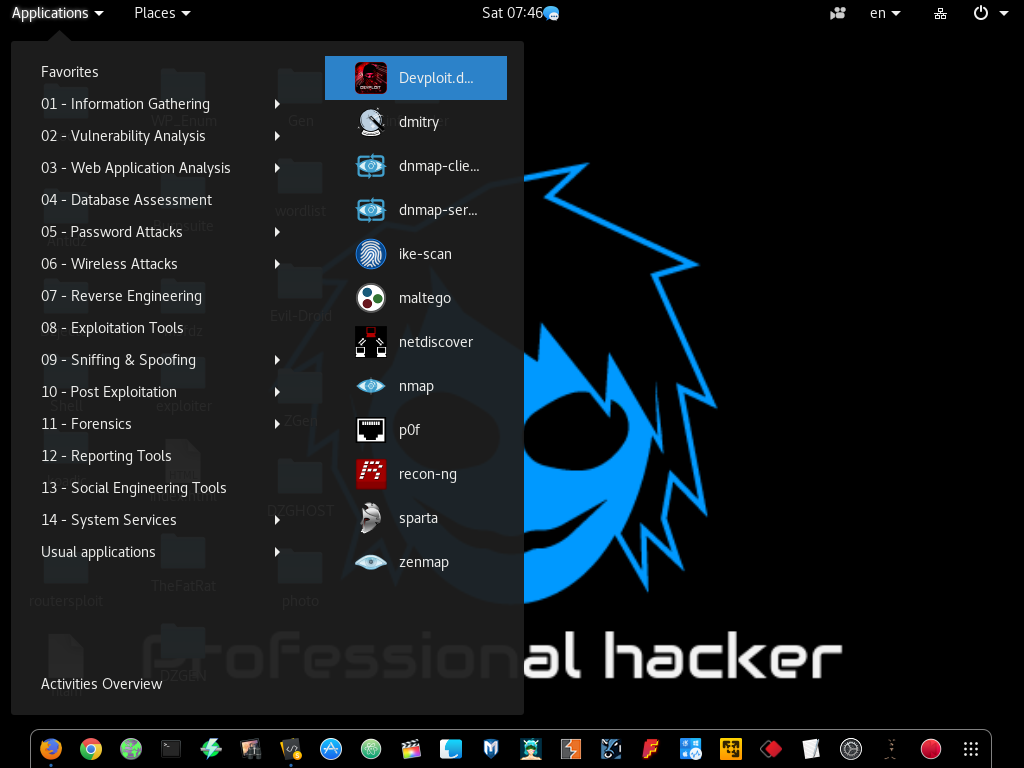Launch the green Atom editor dock icon
The width and height of the screenshot is (1024, 768).
point(371,748)
